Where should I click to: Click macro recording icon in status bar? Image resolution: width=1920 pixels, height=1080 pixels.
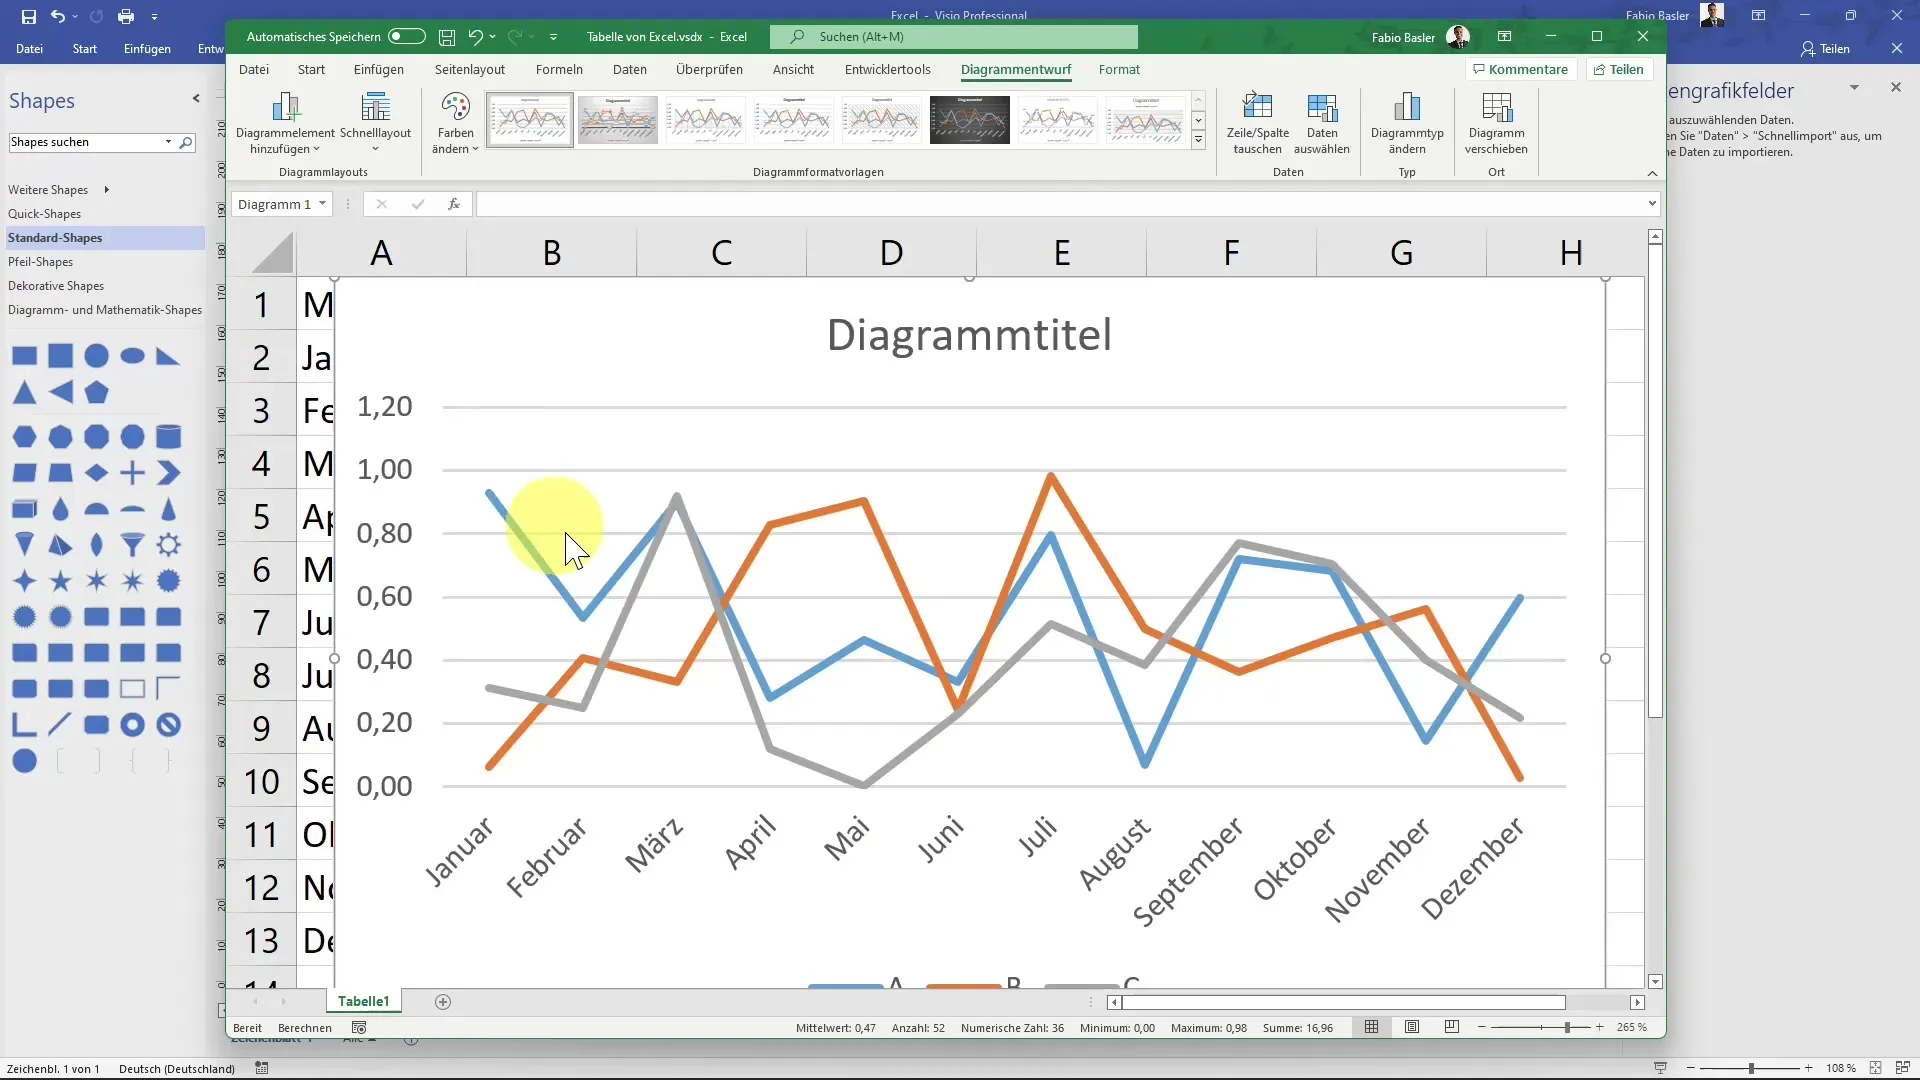tap(359, 1027)
